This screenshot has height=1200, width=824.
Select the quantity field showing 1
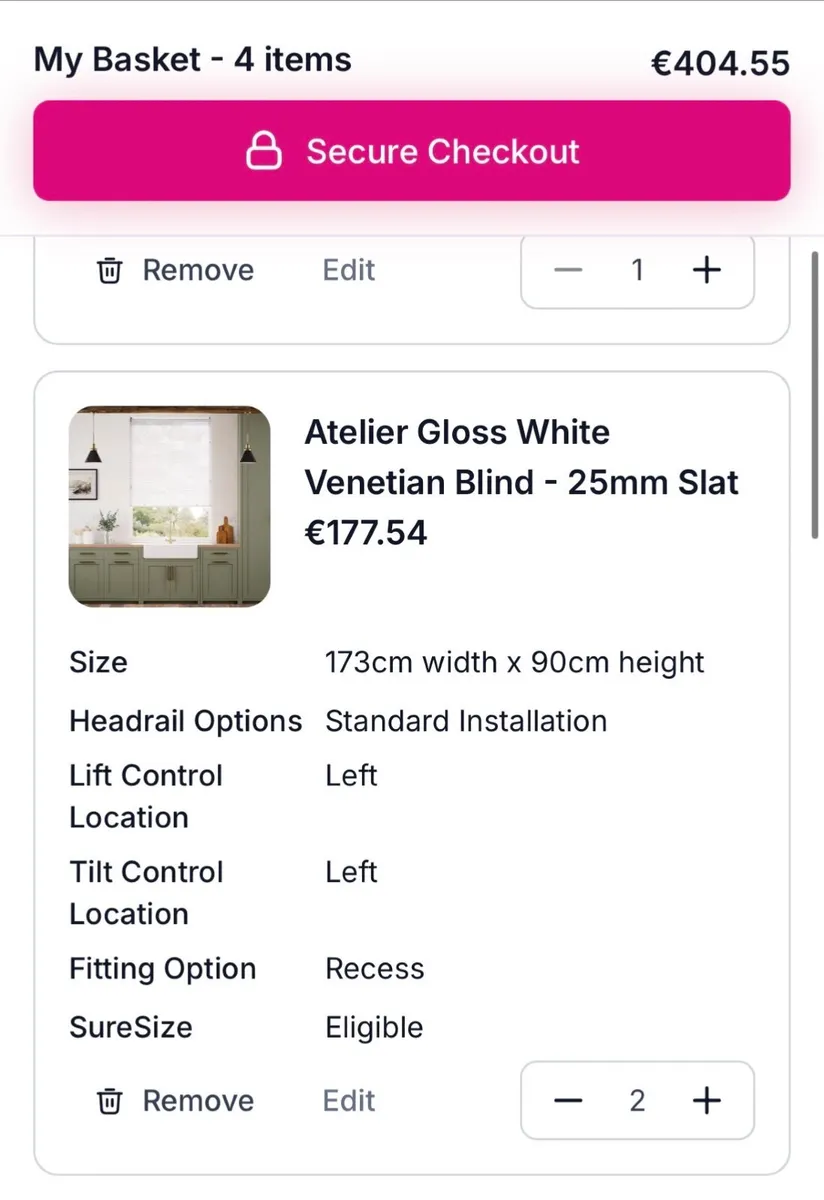(x=637, y=270)
